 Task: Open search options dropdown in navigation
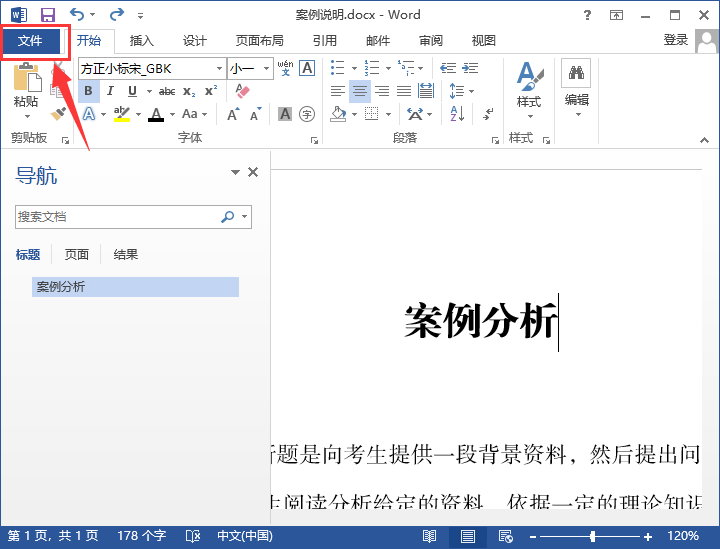pyautogui.click(x=245, y=217)
